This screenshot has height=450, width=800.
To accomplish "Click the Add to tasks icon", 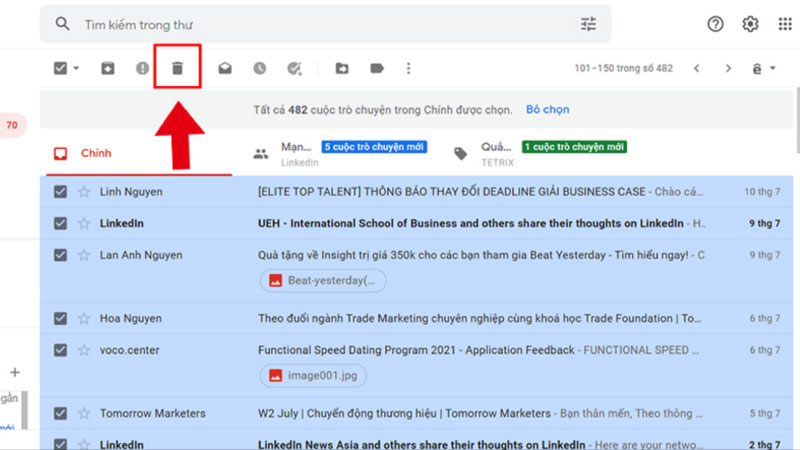I will [x=294, y=68].
